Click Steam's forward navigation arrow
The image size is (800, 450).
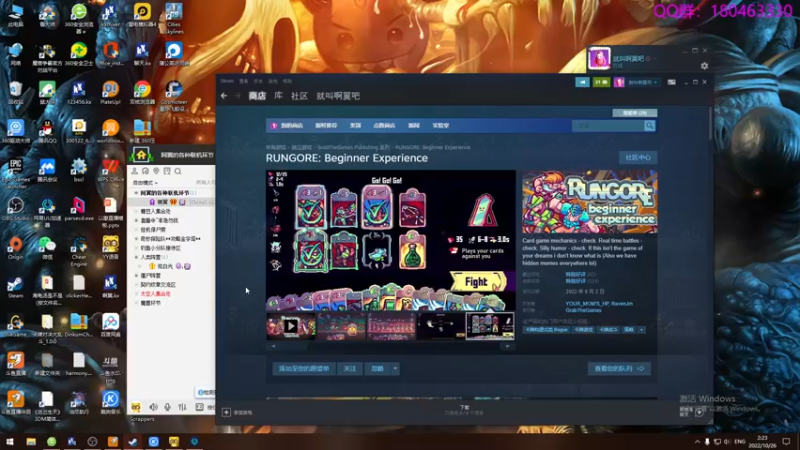(237, 96)
